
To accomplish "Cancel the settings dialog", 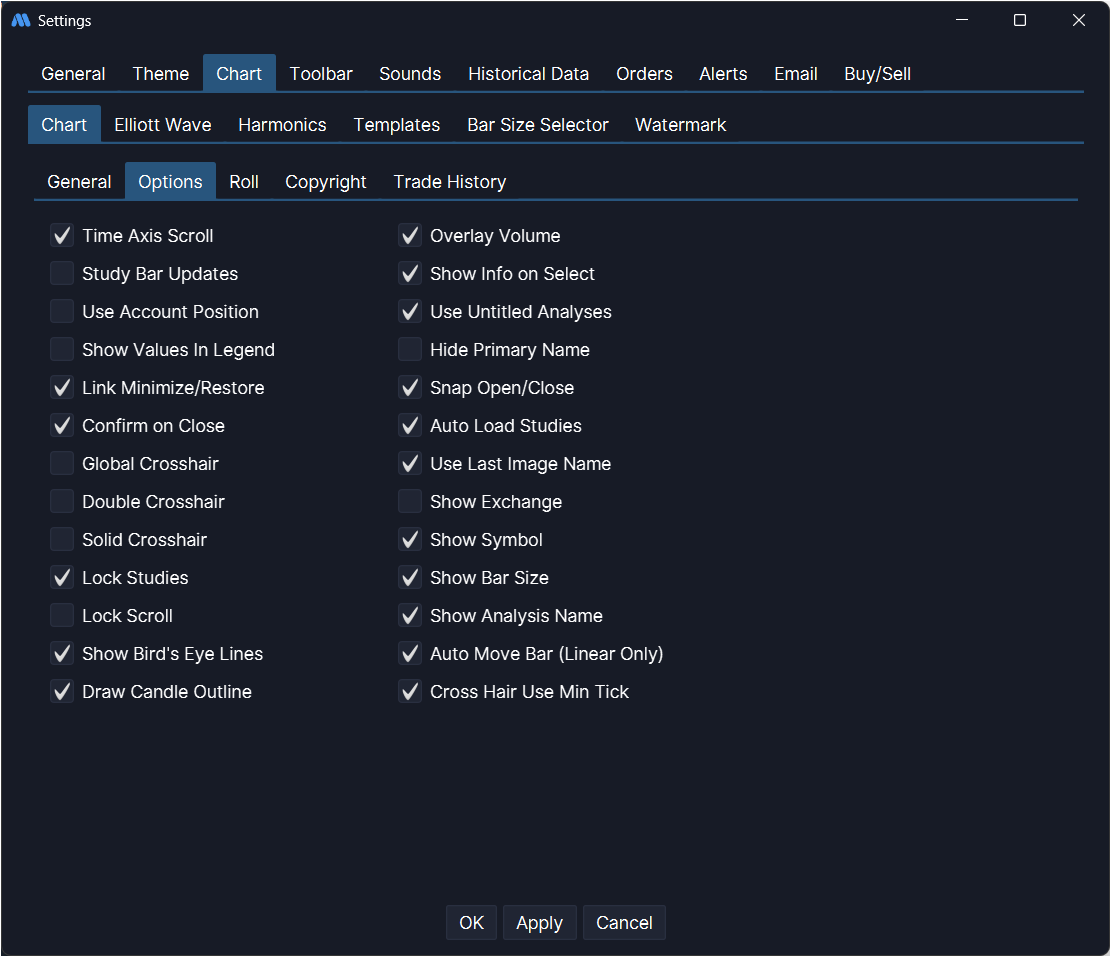I will pos(624,923).
